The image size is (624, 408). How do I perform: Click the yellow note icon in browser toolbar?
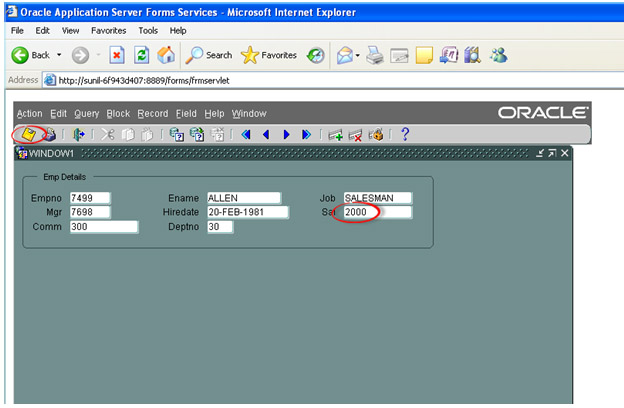[424, 55]
